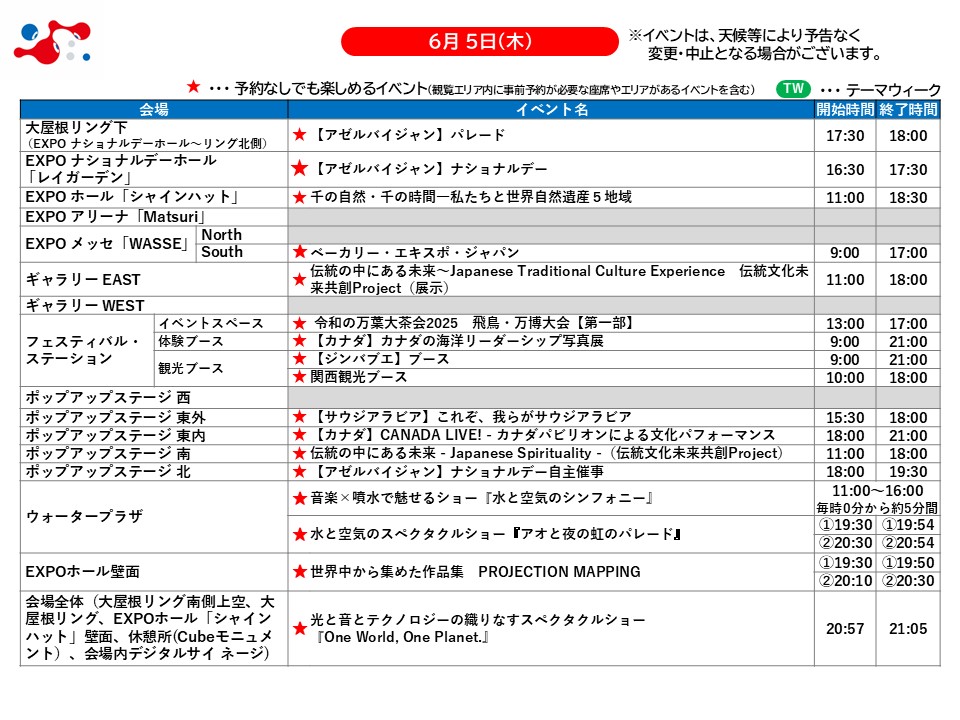Select the 会場 column header
The height and width of the screenshot is (720, 960).
pos(154,110)
